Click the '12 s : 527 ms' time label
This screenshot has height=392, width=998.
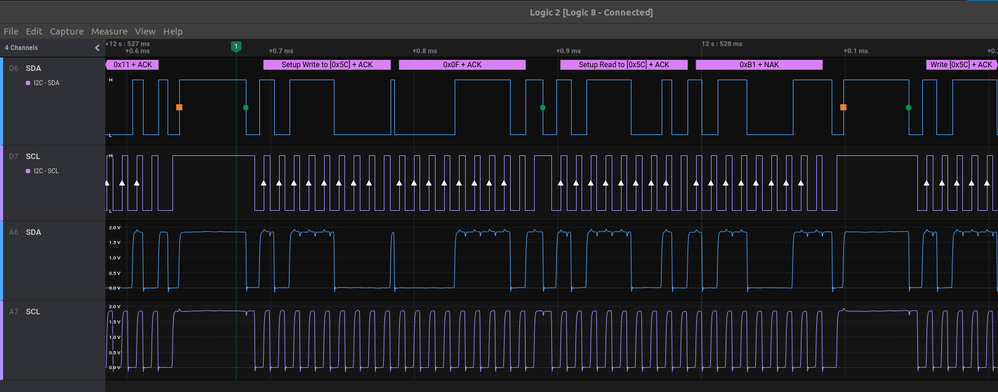coord(130,44)
